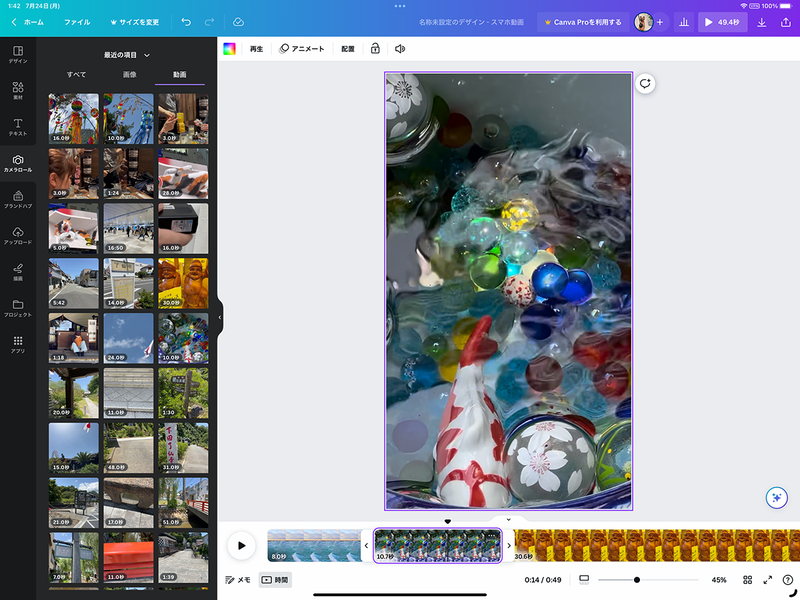Open the magic assistant sparkle button

[x=775, y=498]
